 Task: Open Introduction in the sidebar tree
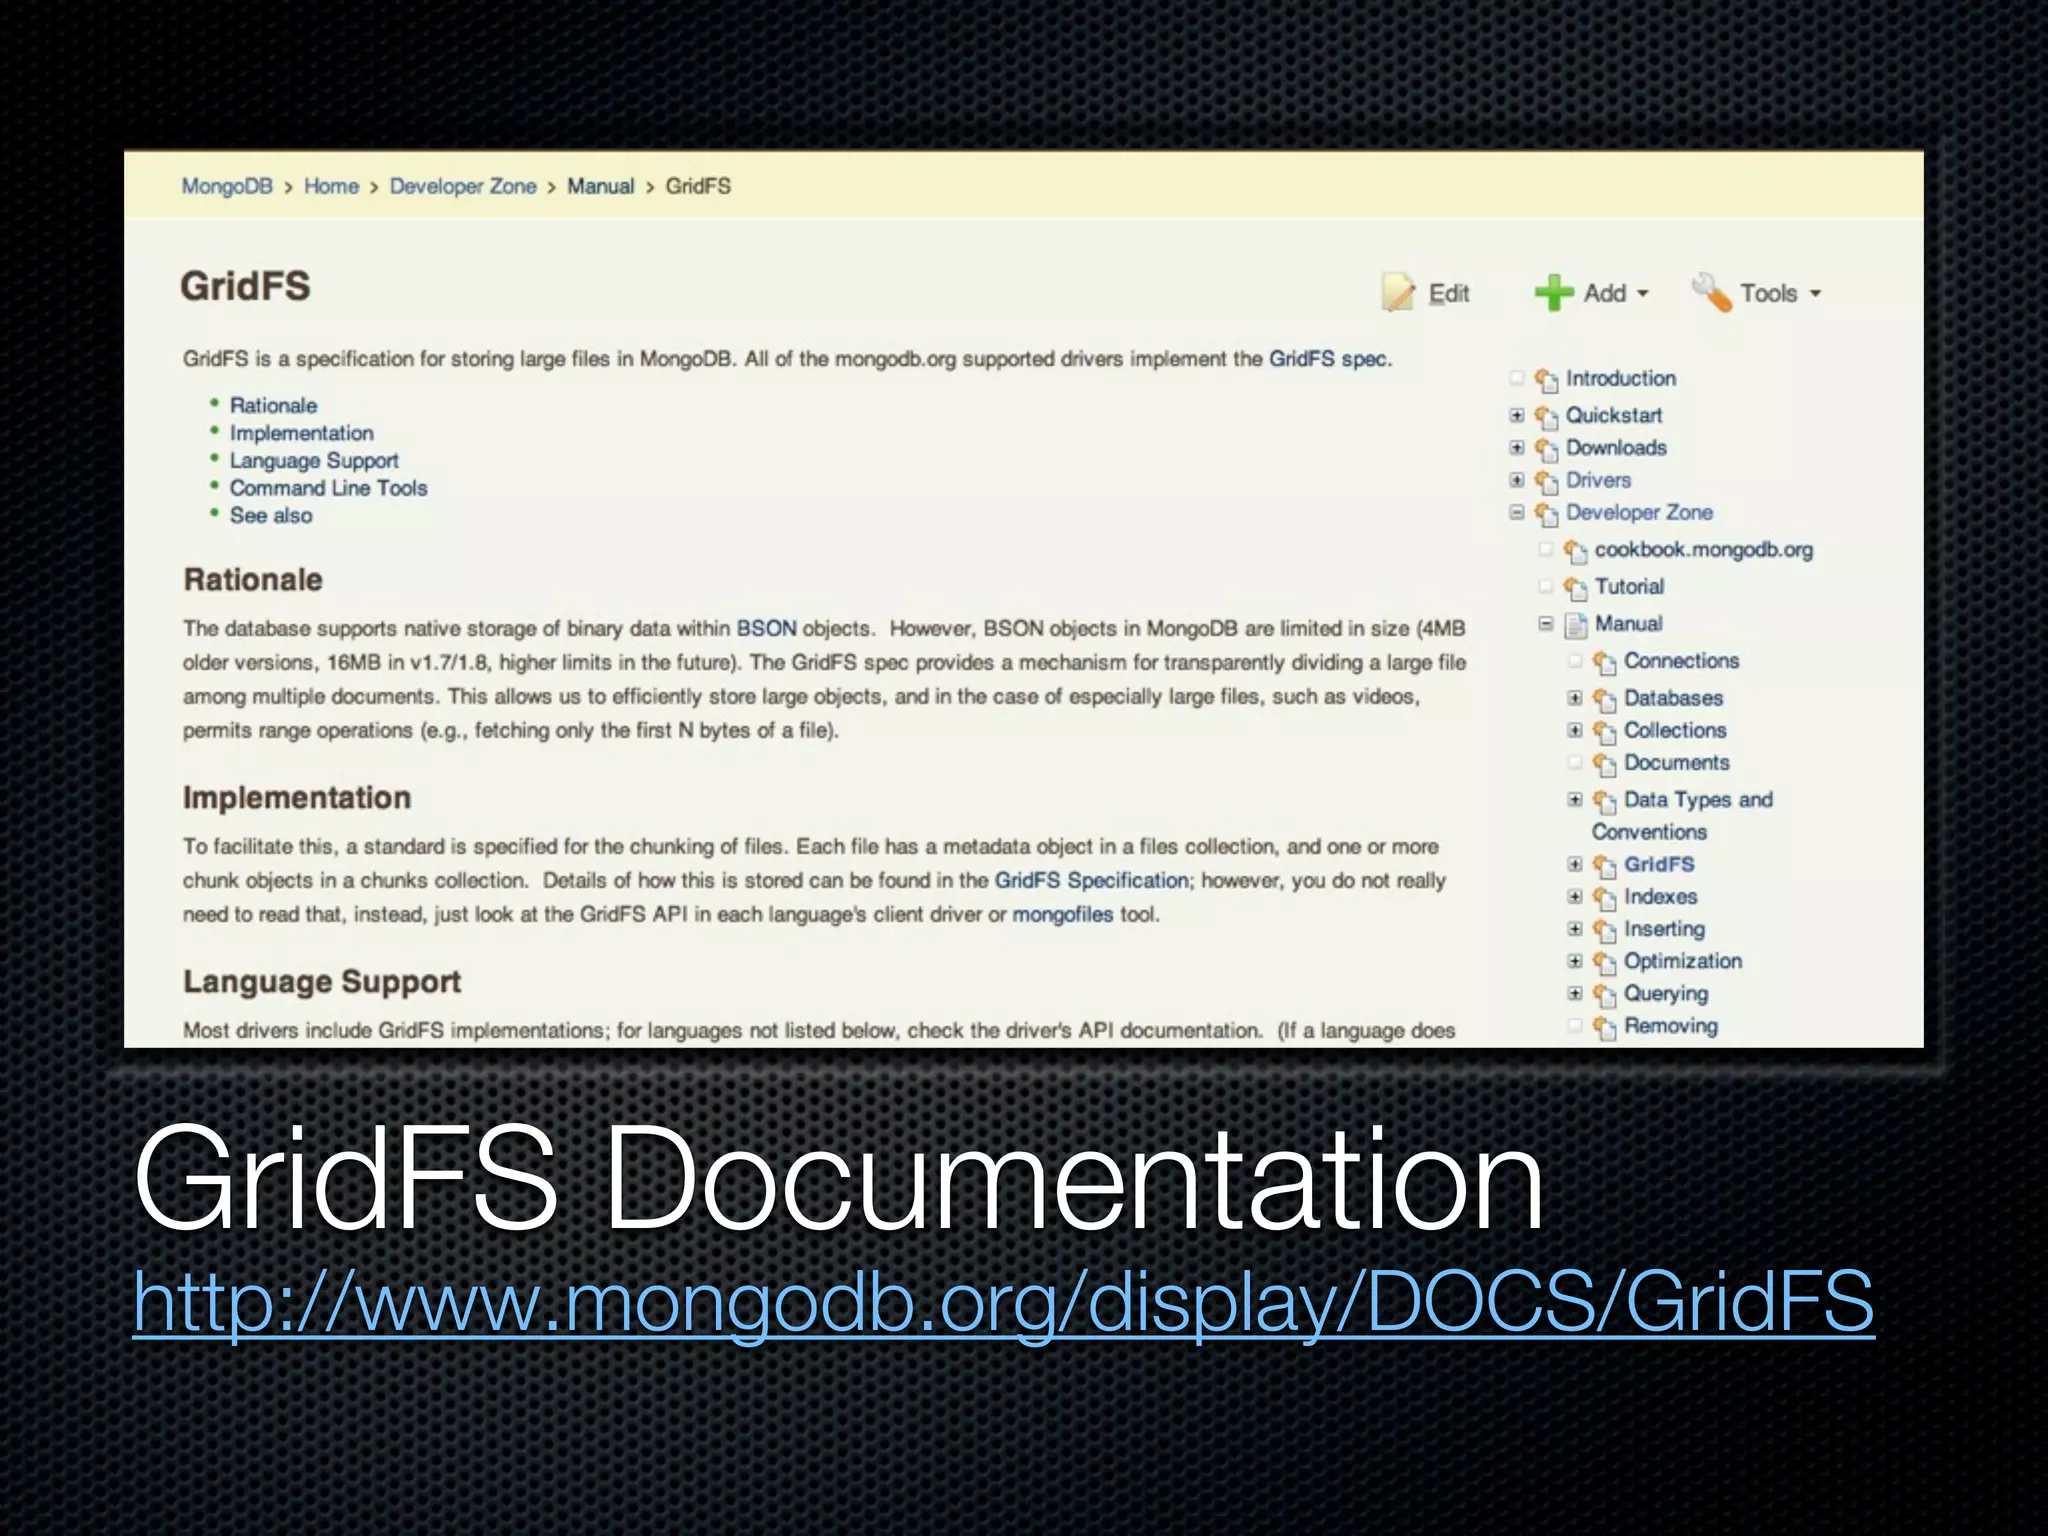pos(1620,378)
